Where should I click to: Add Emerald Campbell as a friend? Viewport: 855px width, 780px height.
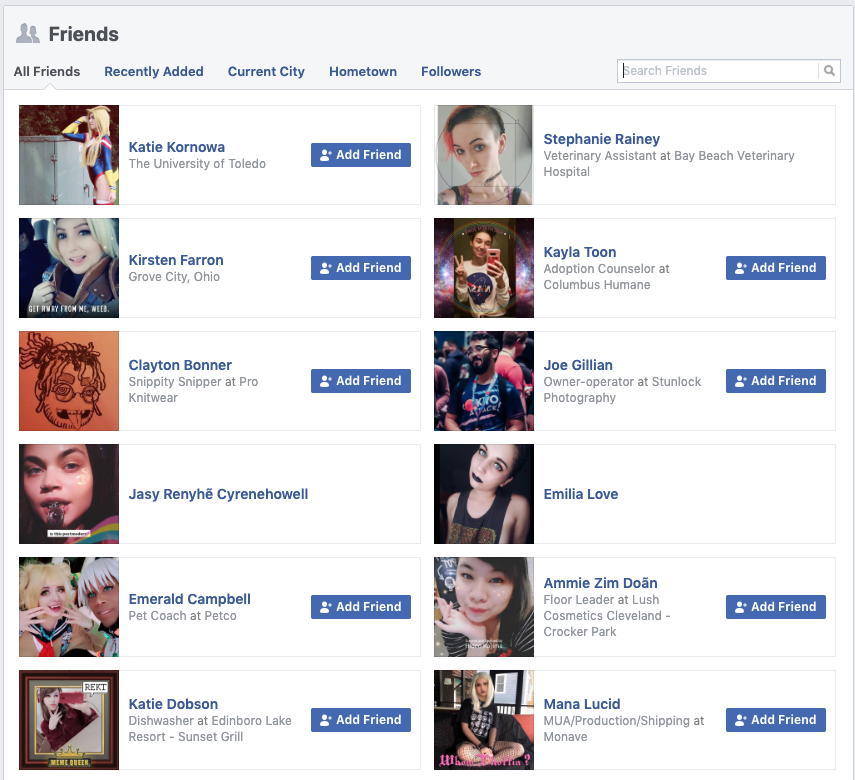(361, 607)
